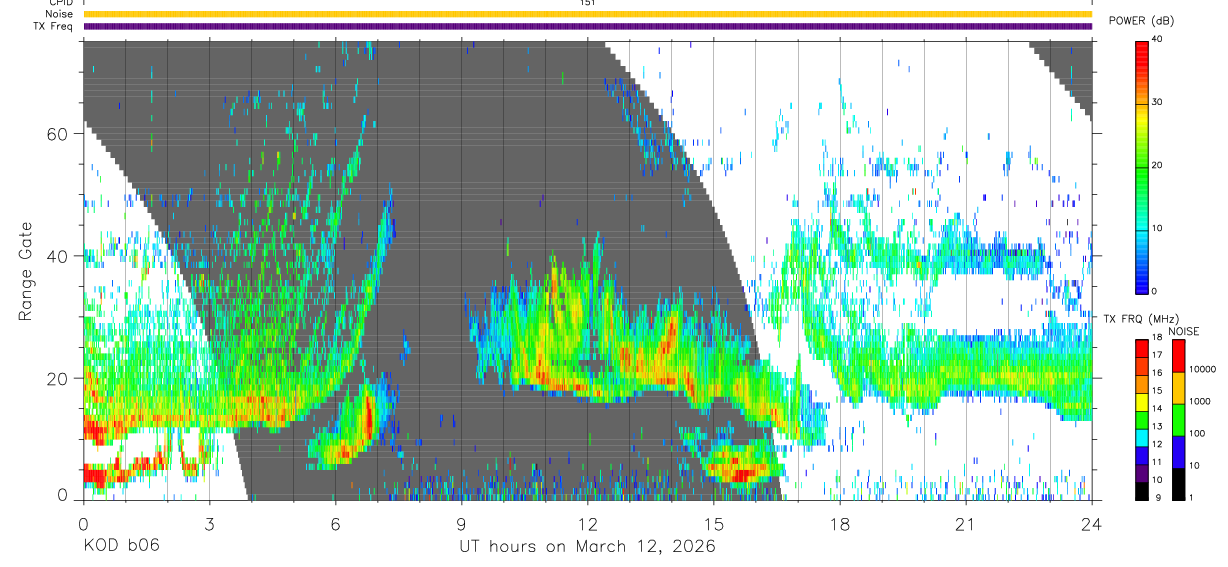Click the "24" tick on the UT hours axis

pyautogui.click(x=1092, y=523)
